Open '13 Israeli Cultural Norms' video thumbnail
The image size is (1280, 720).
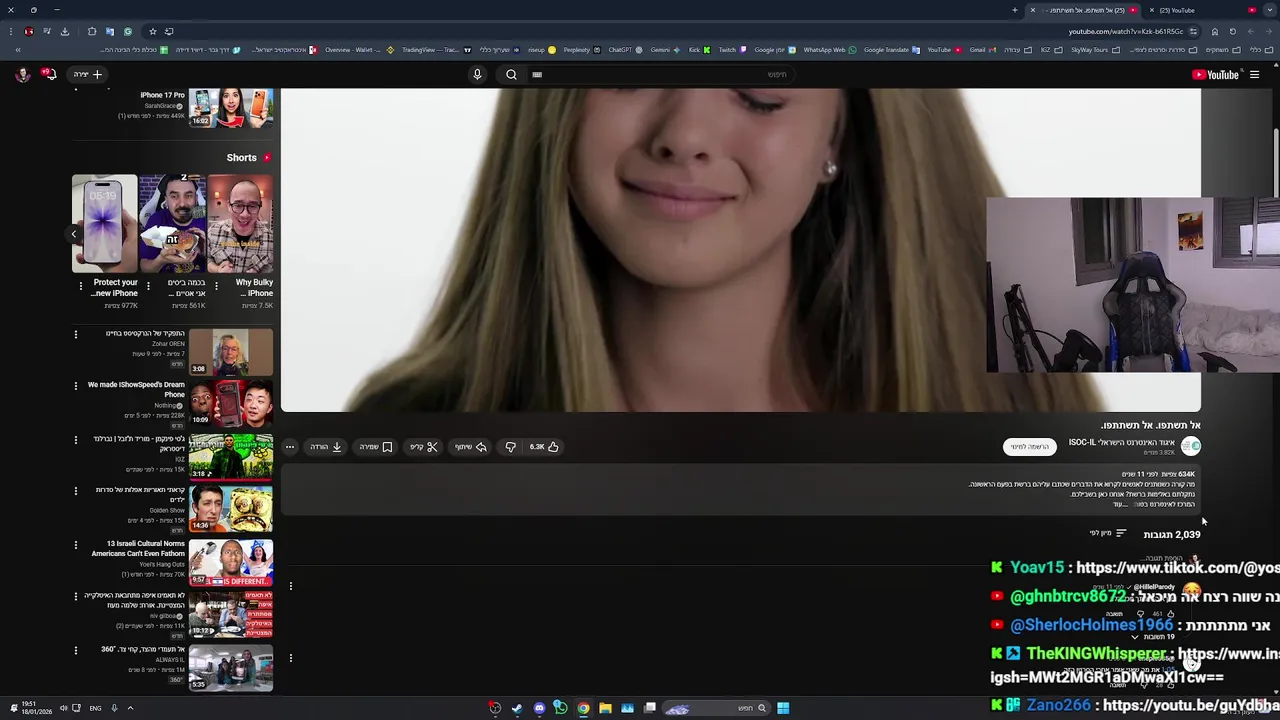click(231, 563)
